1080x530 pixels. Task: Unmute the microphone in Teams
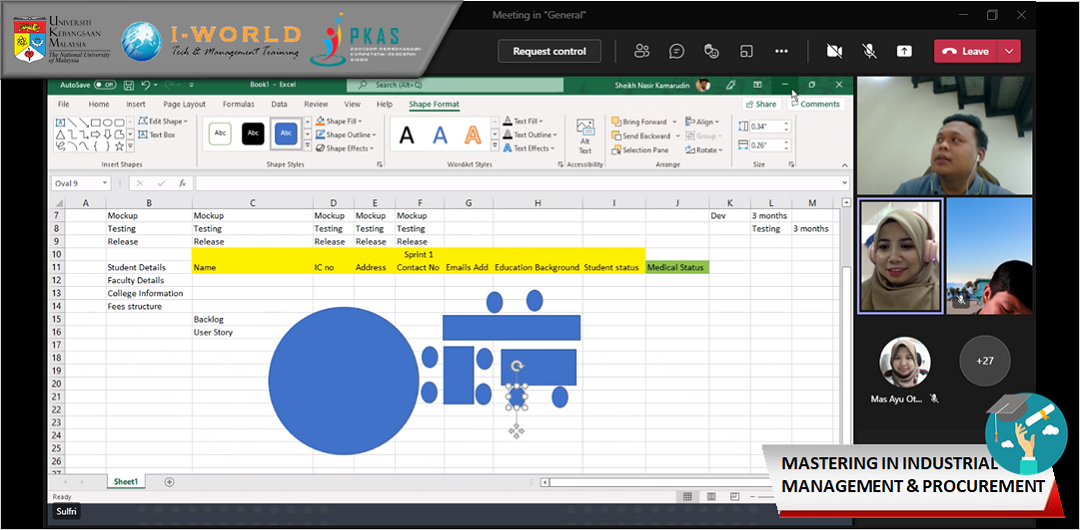point(869,51)
